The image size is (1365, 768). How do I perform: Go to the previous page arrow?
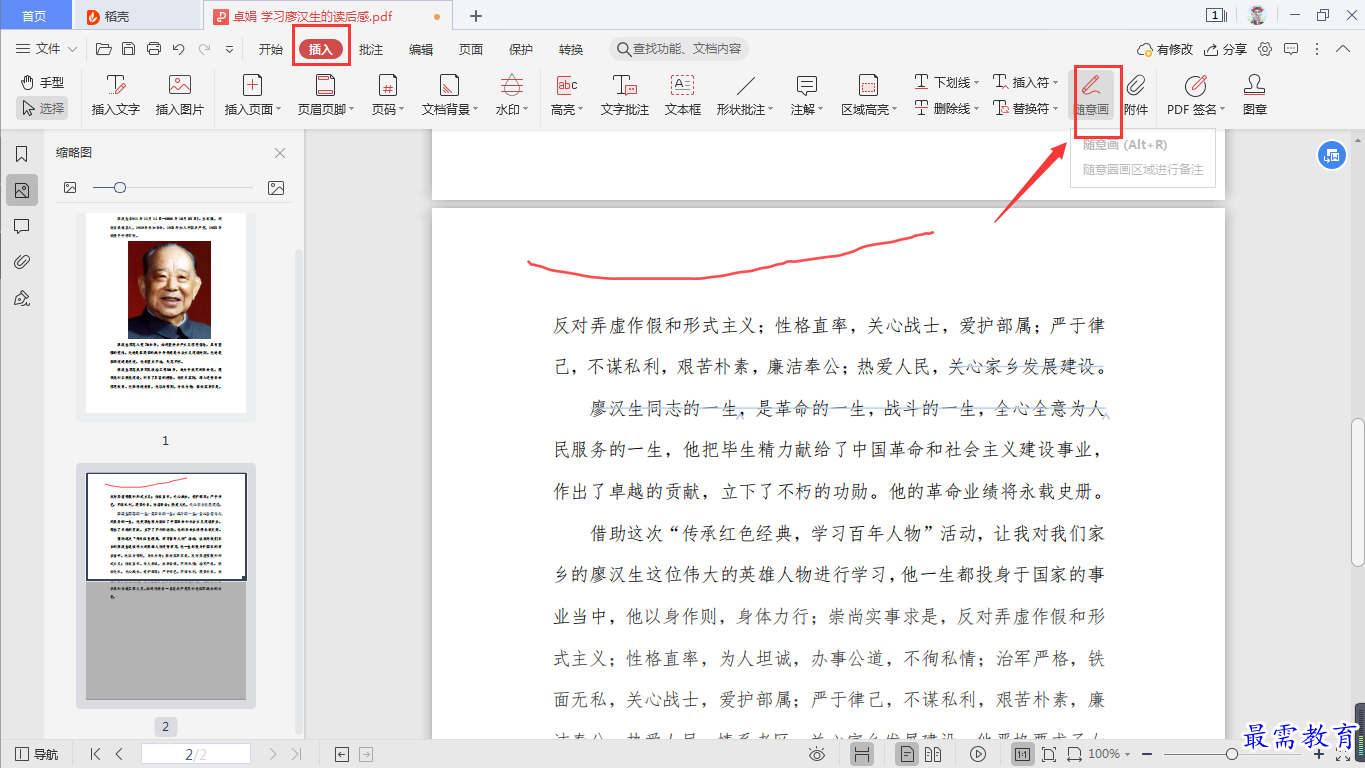point(119,754)
